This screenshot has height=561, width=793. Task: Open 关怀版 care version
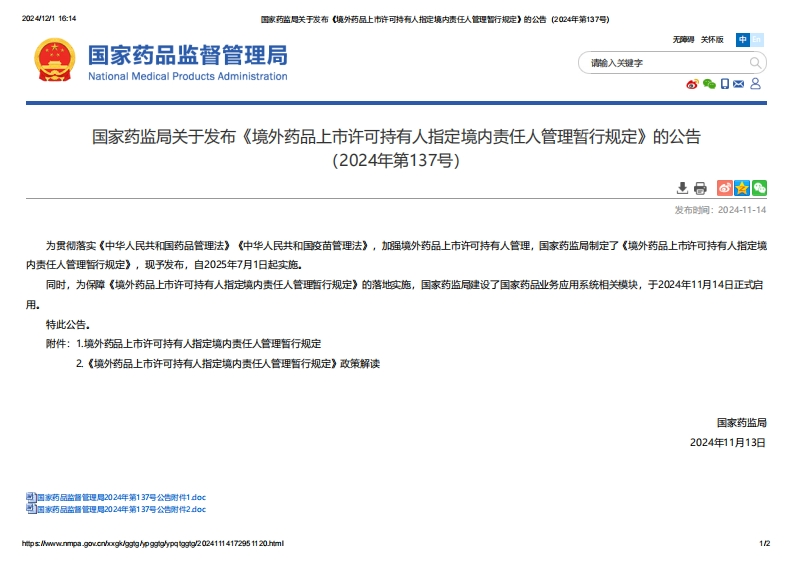pos(711,40)
